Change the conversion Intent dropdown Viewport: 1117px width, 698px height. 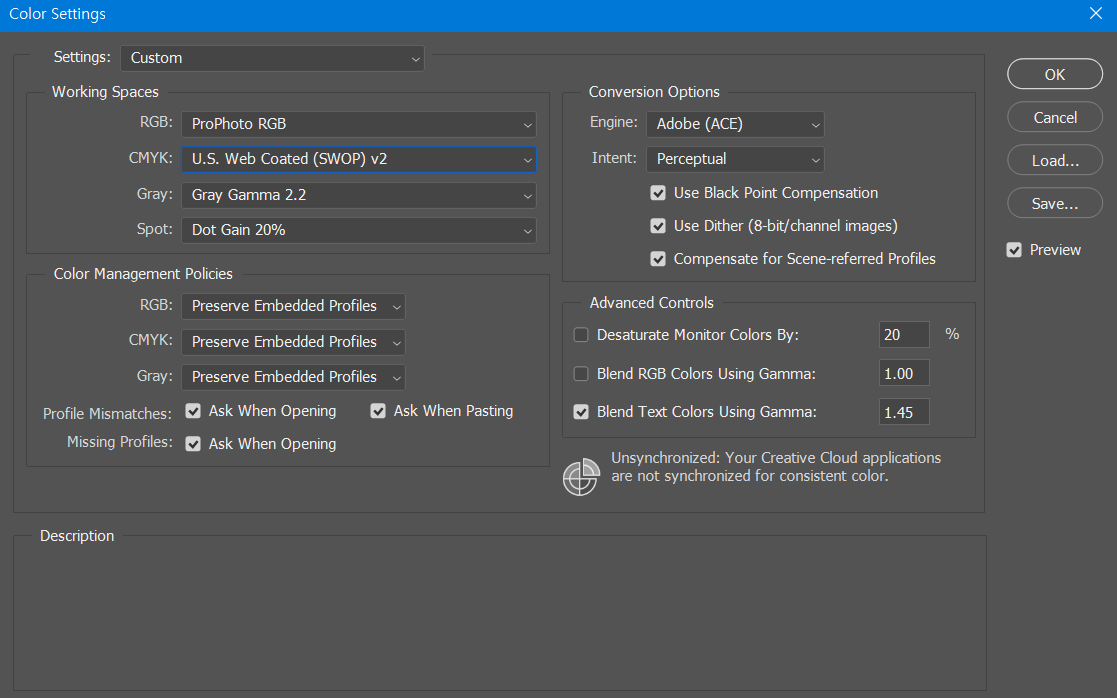[735, 160]
